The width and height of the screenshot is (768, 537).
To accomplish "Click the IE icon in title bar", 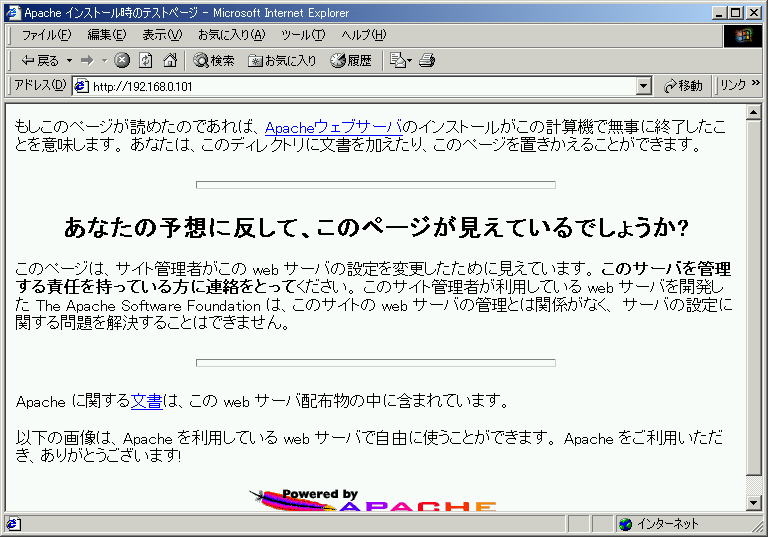I will pos(13,13).
